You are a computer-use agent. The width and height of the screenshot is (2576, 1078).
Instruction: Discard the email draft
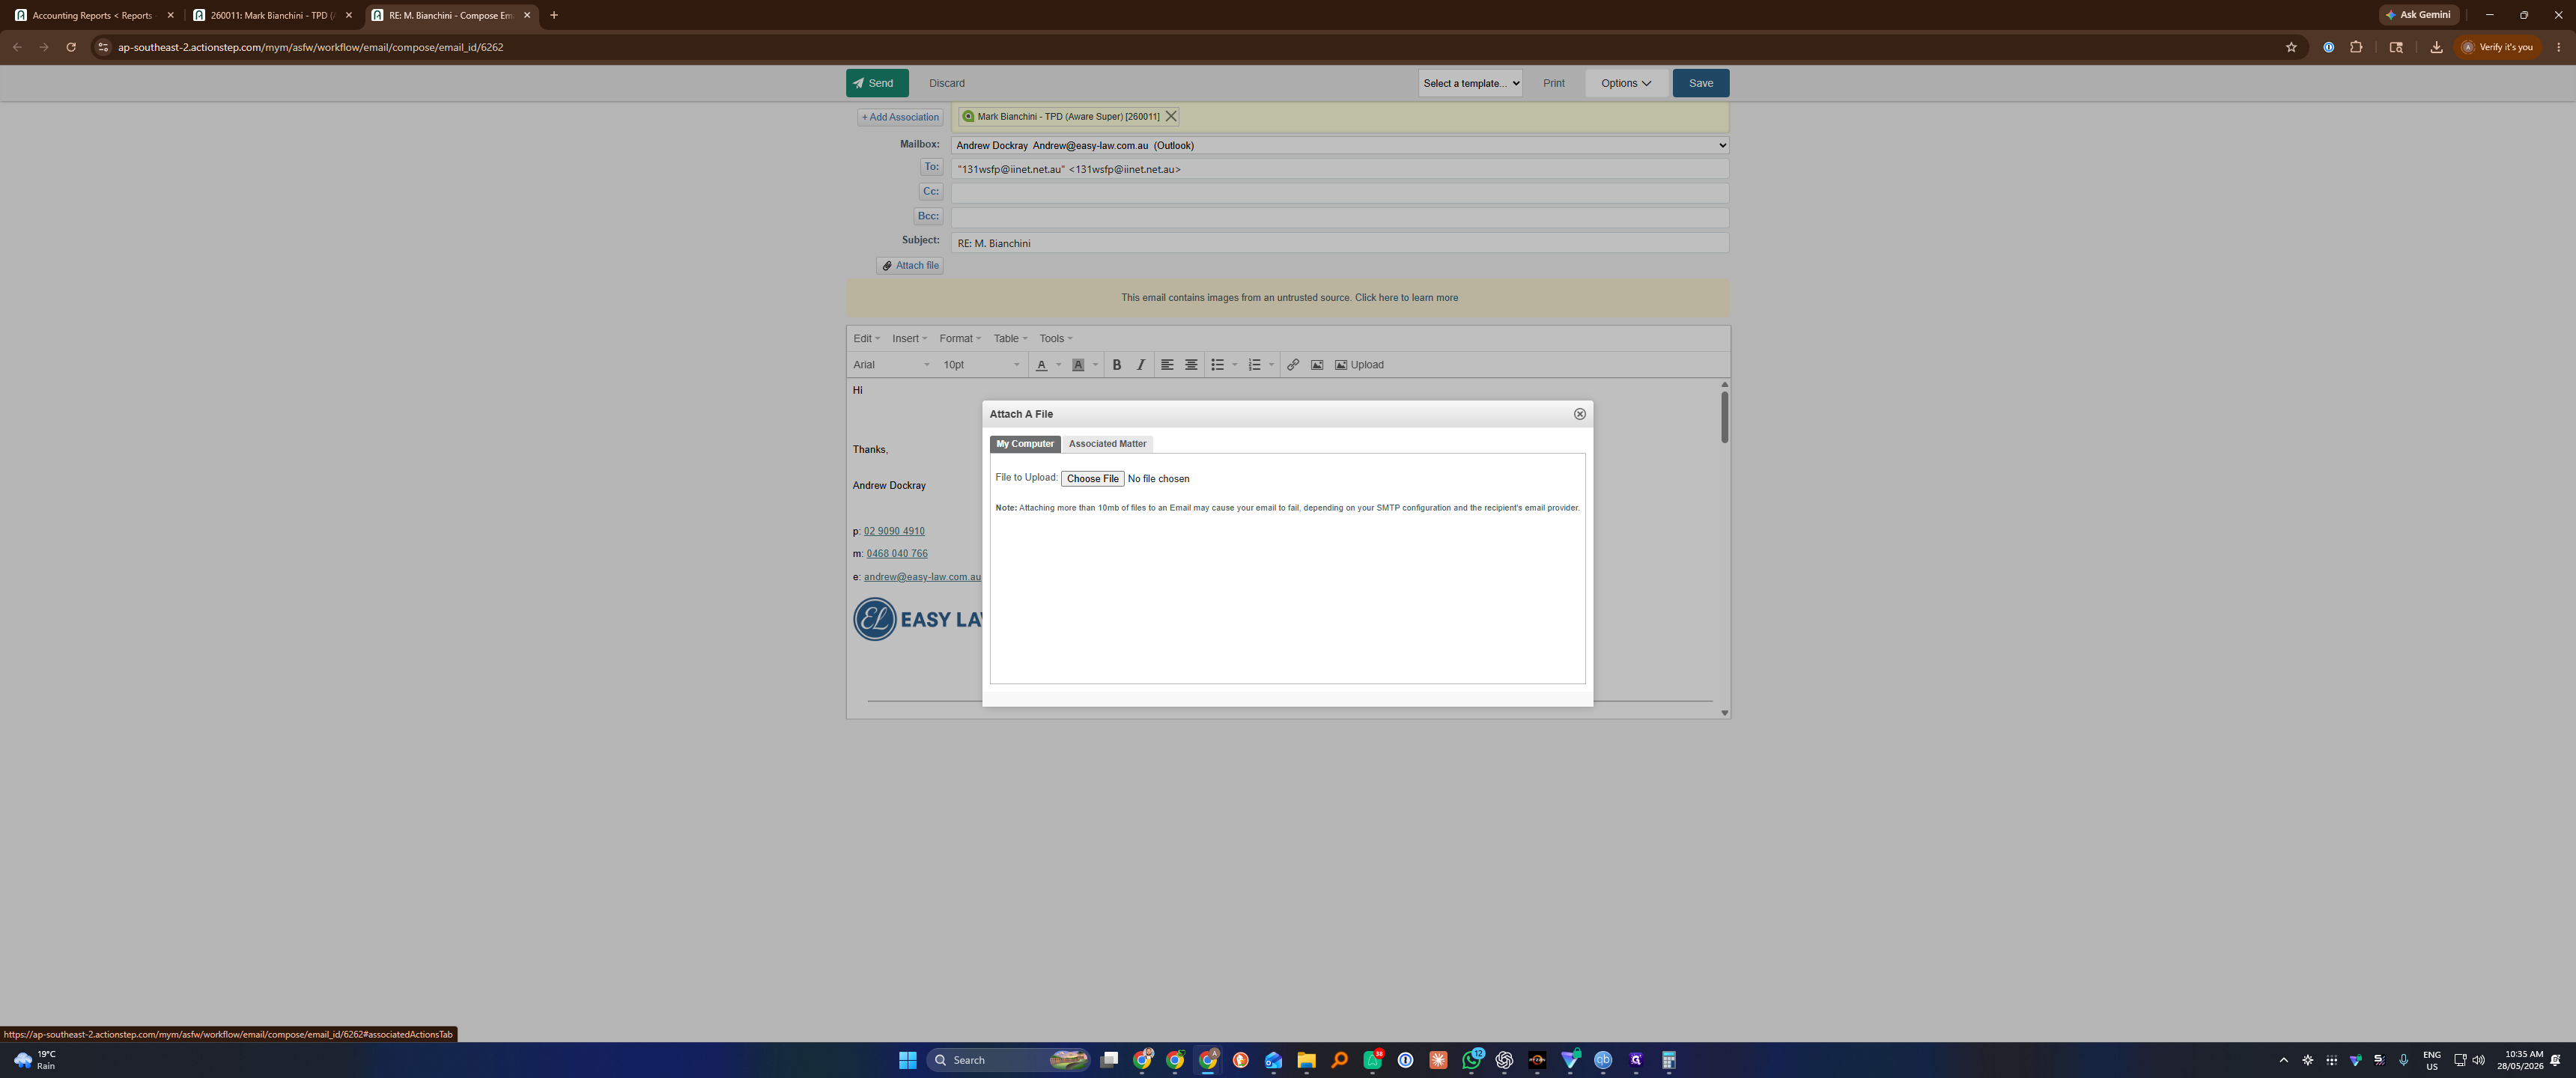coord(946,83)
